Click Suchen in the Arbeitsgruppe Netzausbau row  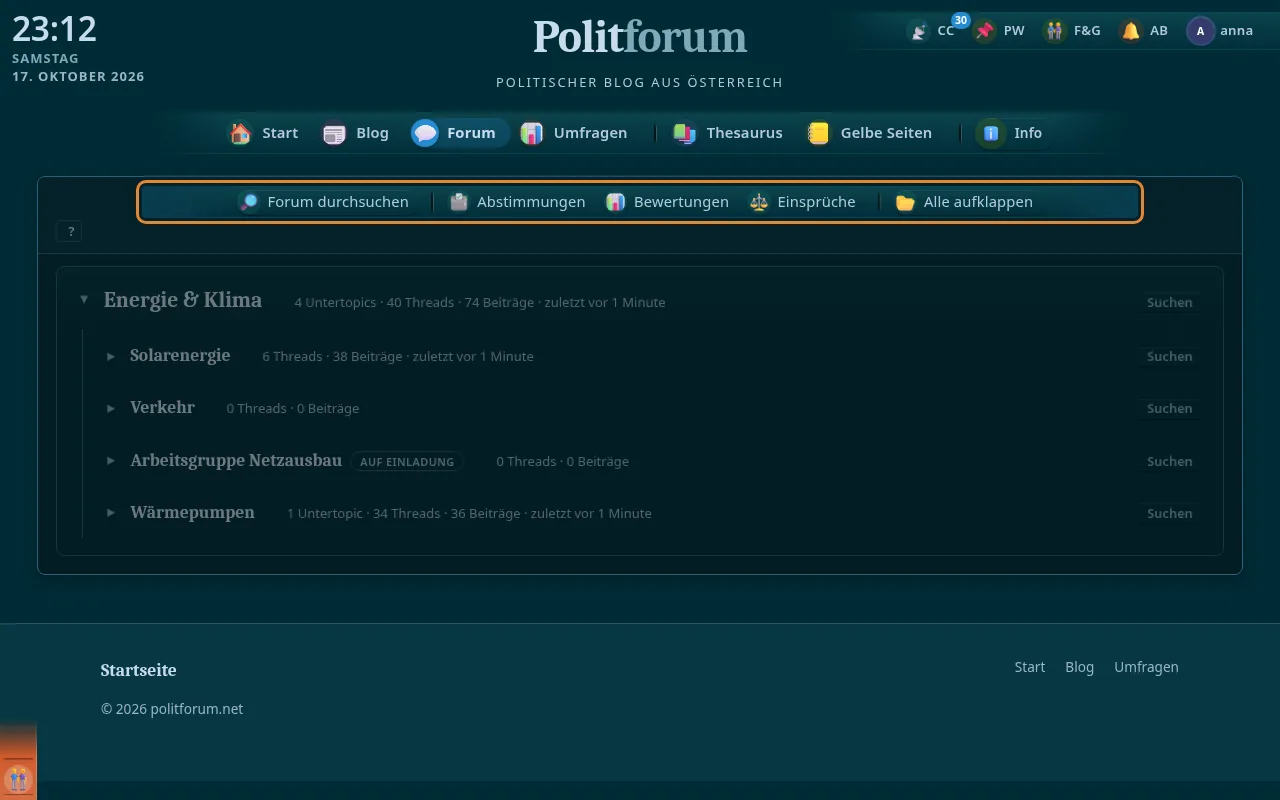tap(1169, 461)
